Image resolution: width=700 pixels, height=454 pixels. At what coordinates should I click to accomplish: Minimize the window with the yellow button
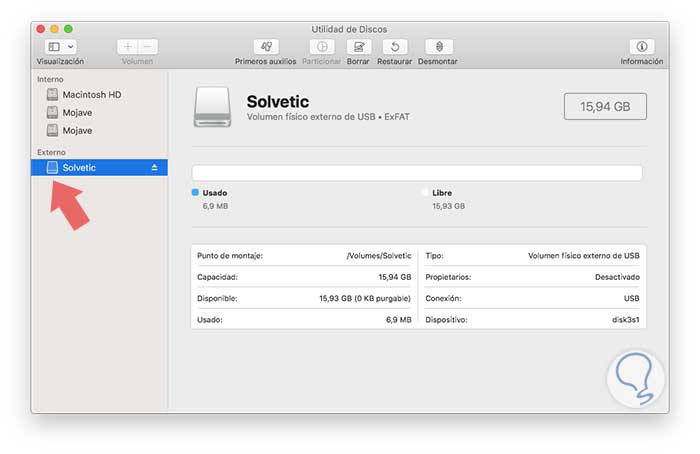(54, 29)
